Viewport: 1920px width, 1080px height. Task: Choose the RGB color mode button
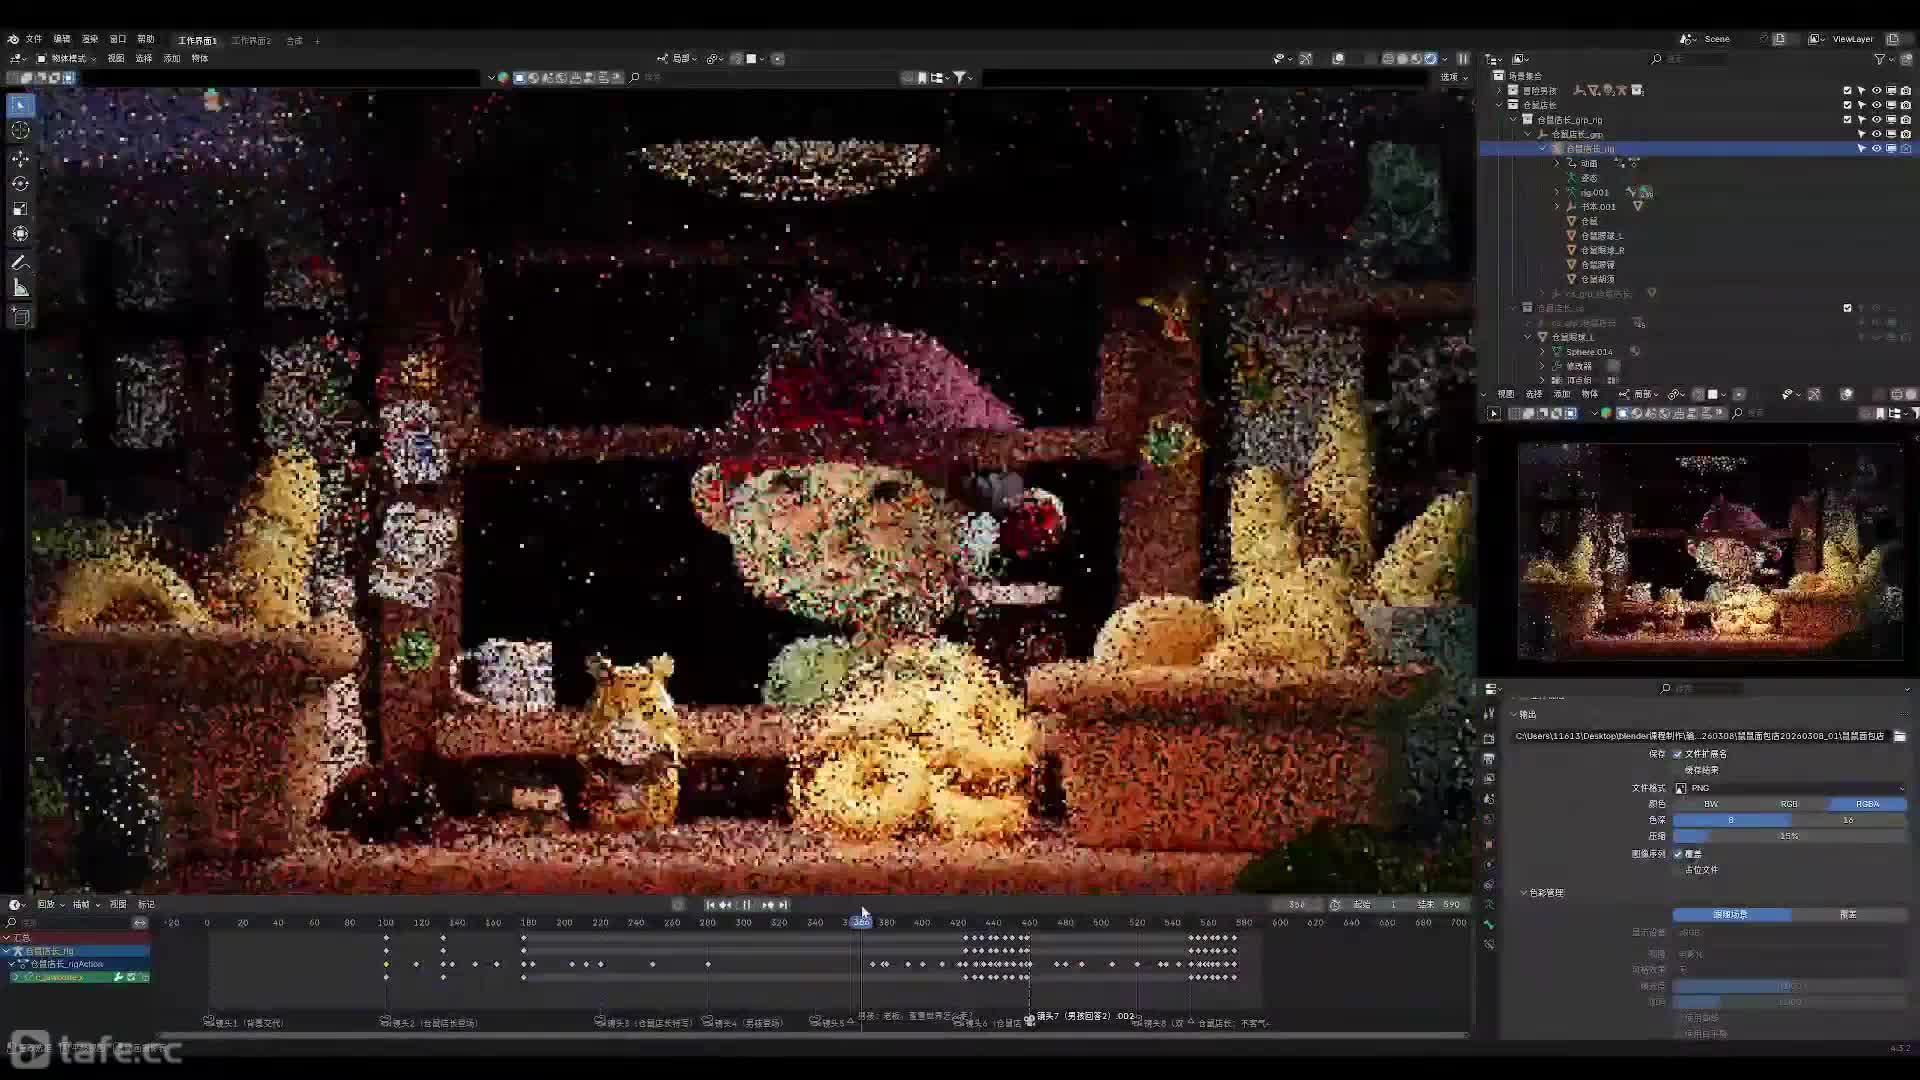click(x=1789, y=804)
